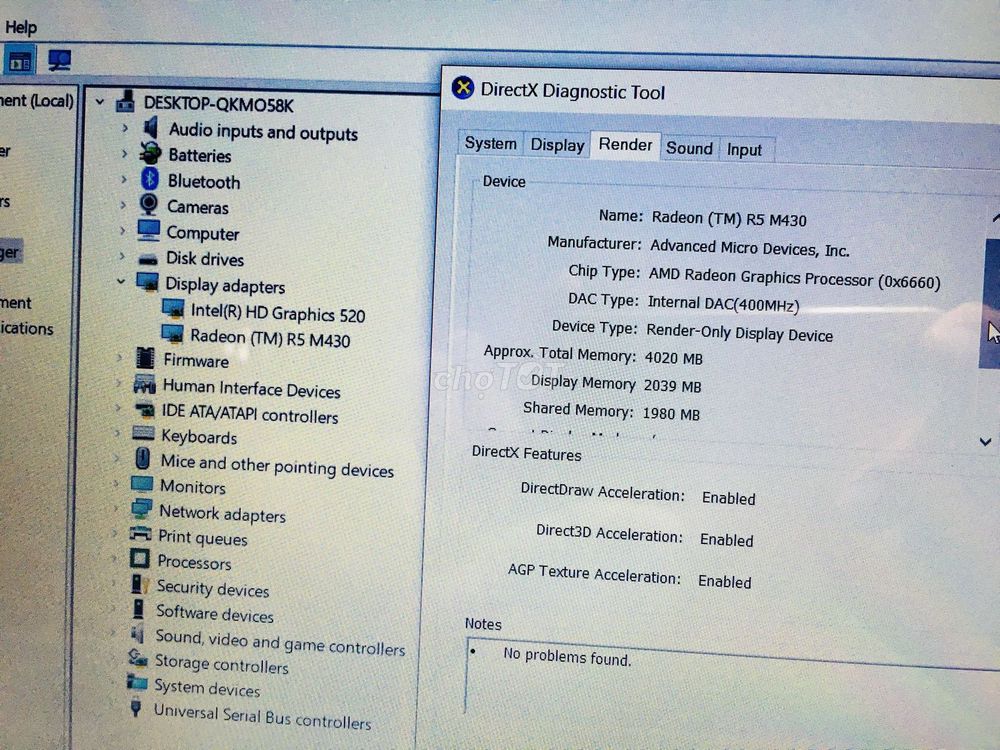Image resolution: width=1000 pixels, height=750 pixels.
Task: Click the Chip Type value text
Action: point(795,278)
